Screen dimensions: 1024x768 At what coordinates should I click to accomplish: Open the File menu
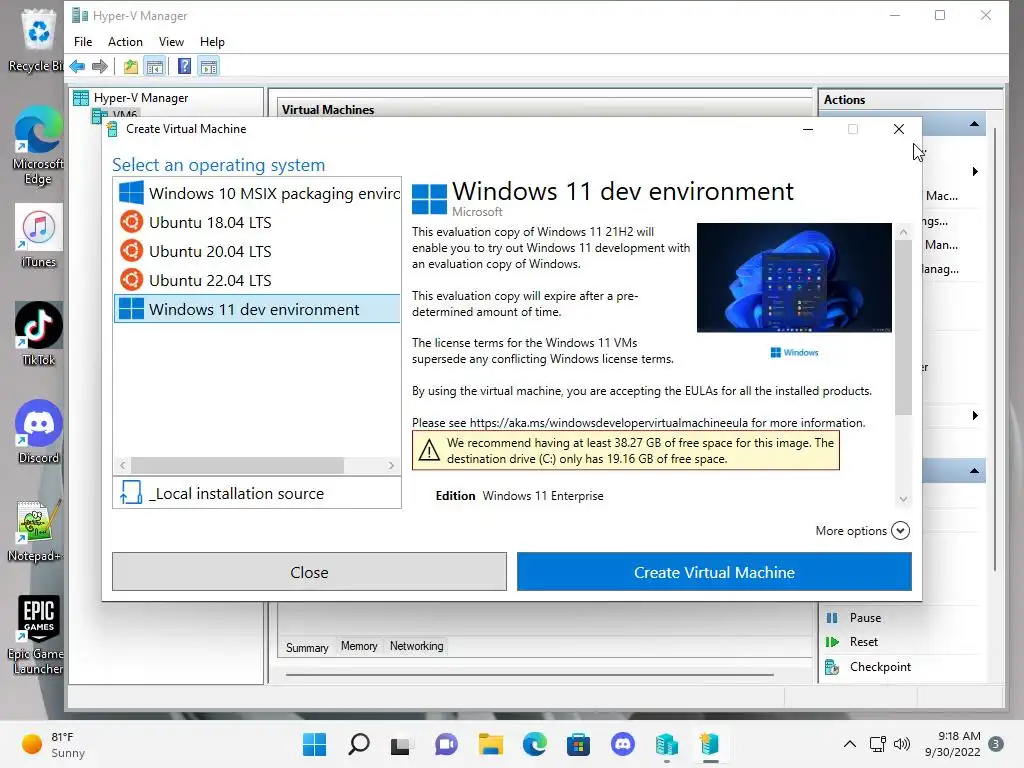83,42
